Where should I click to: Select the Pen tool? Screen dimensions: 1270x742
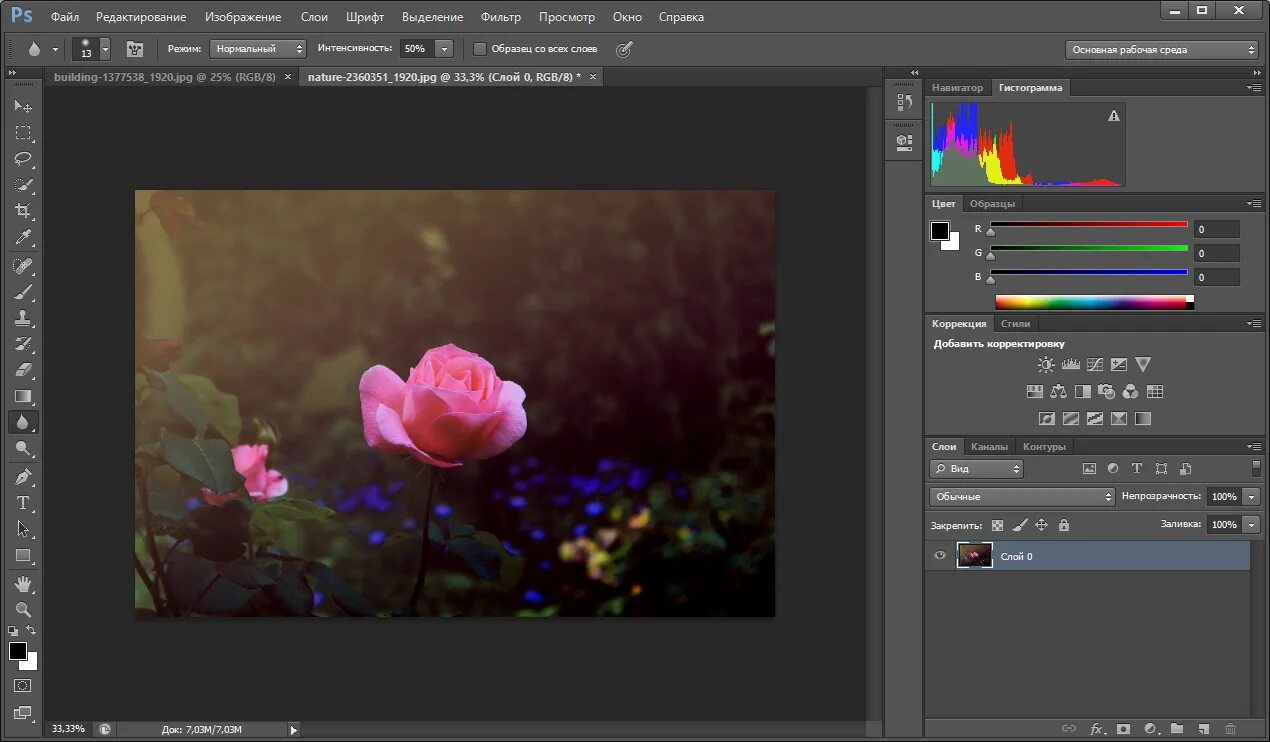point(23,477)
